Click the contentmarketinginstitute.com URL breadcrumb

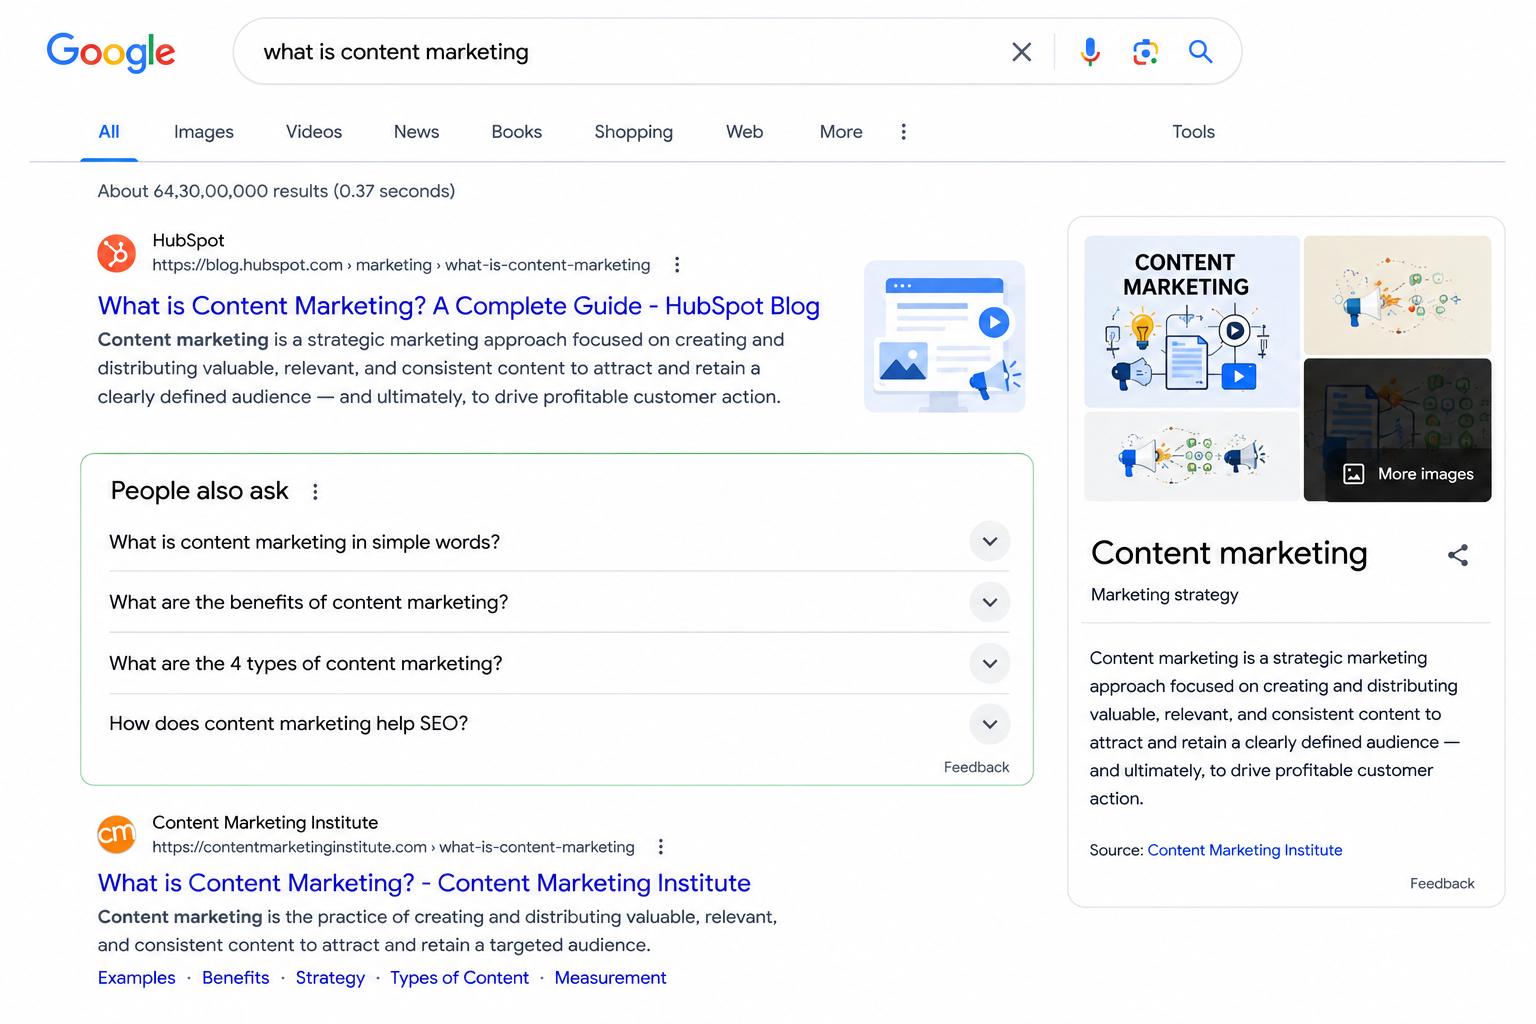393,847
